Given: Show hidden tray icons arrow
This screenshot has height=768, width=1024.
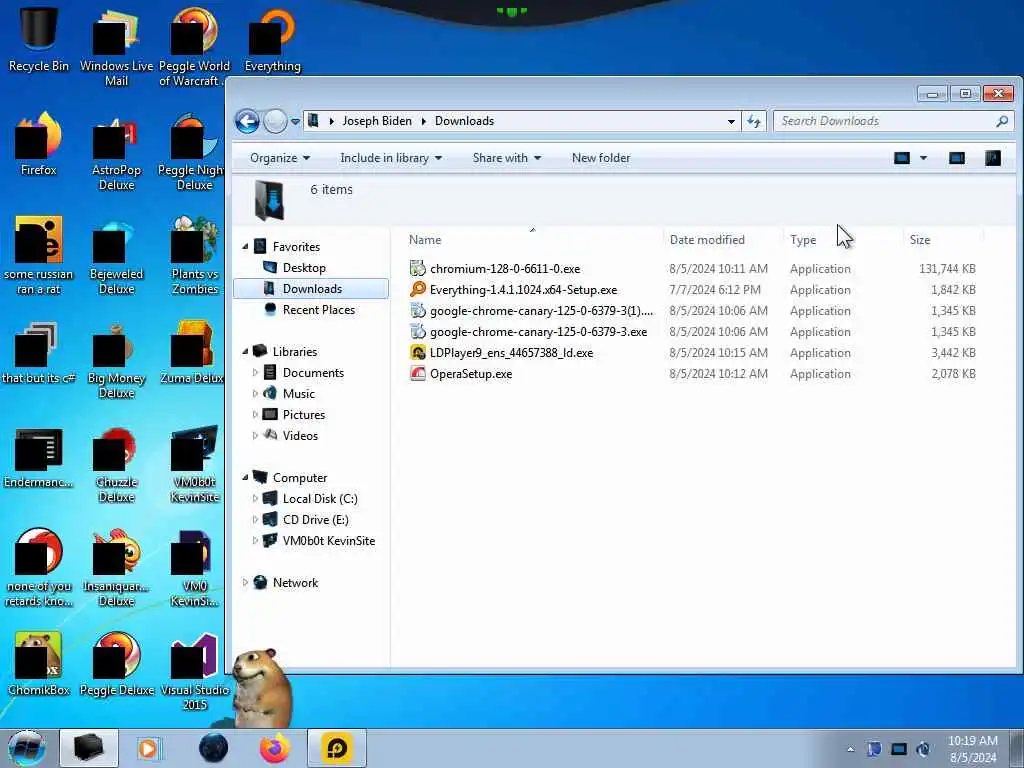Looking at the screenshot, I should [x=850, y=749].
